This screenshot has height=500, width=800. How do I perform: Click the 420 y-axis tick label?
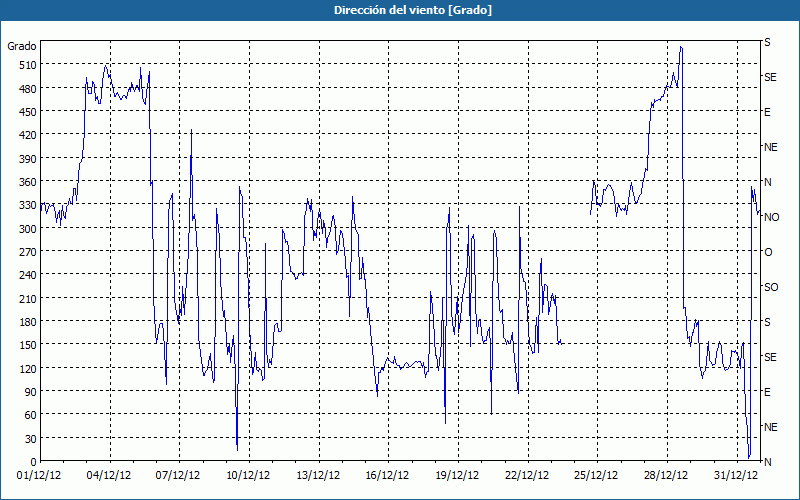coord(28,135)
